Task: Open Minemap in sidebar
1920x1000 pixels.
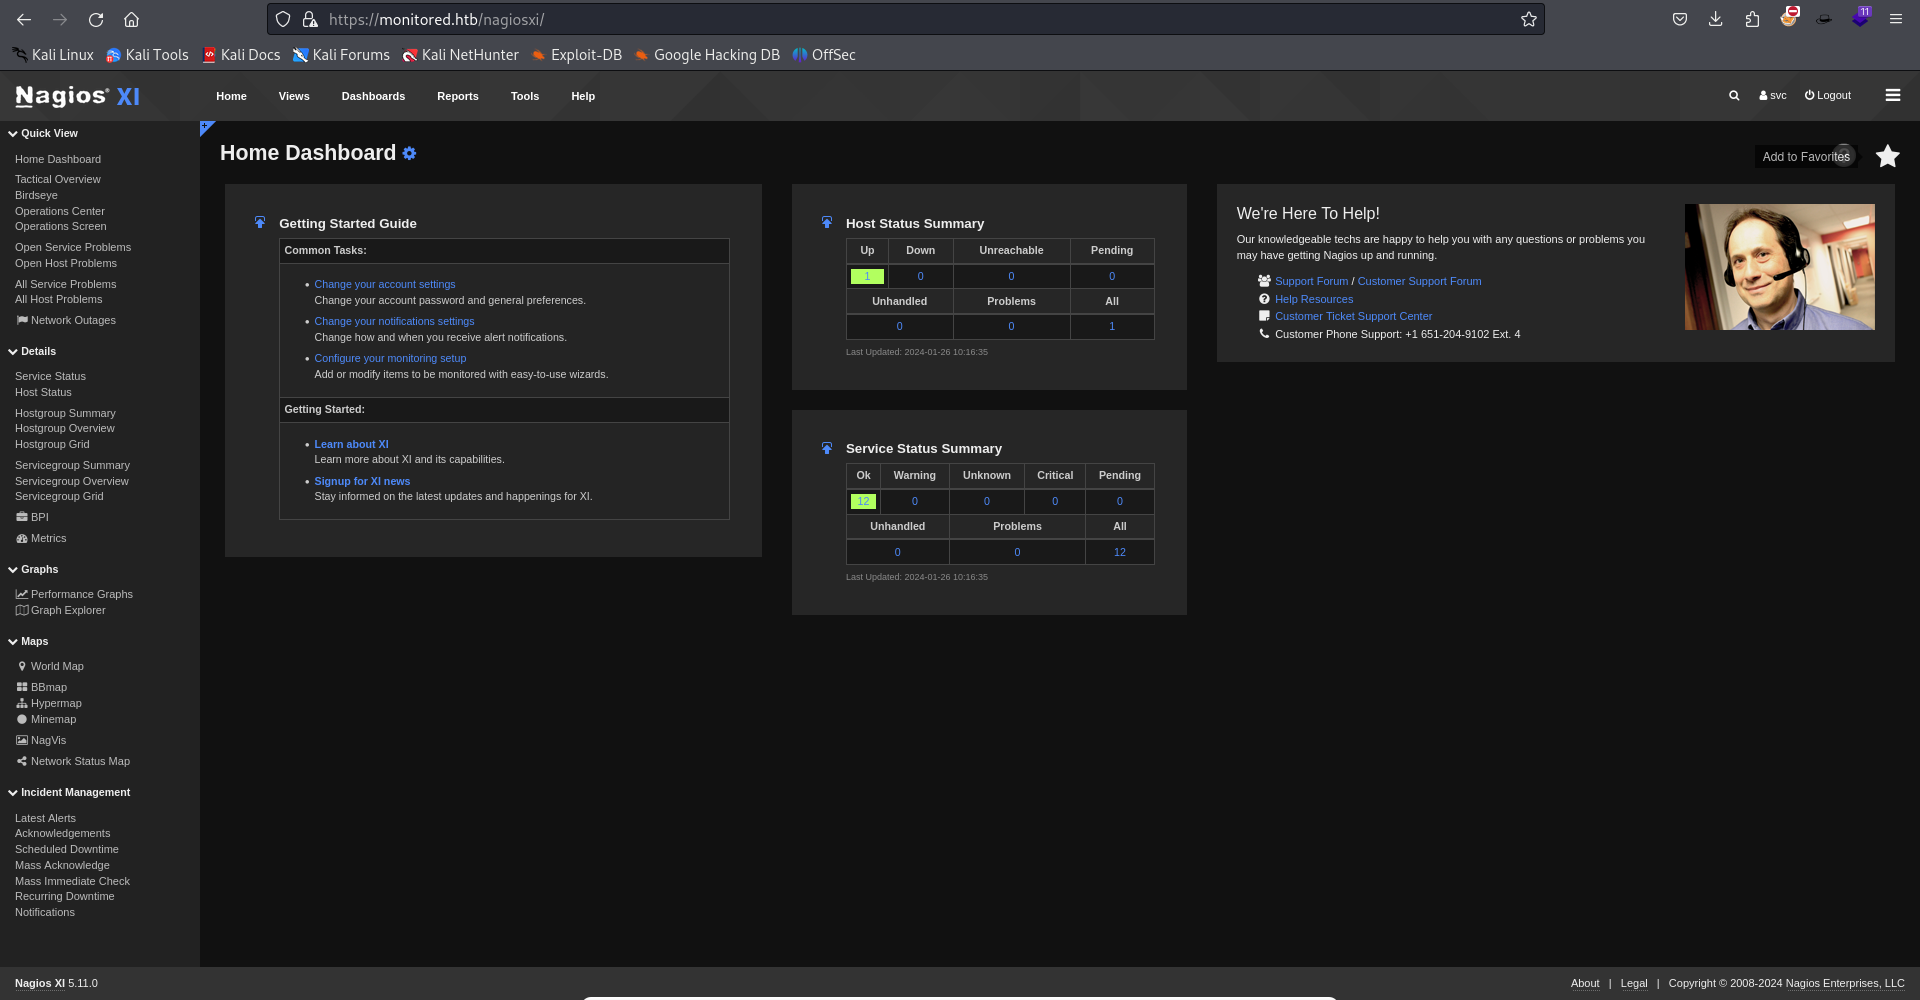Action: [46, 719]
